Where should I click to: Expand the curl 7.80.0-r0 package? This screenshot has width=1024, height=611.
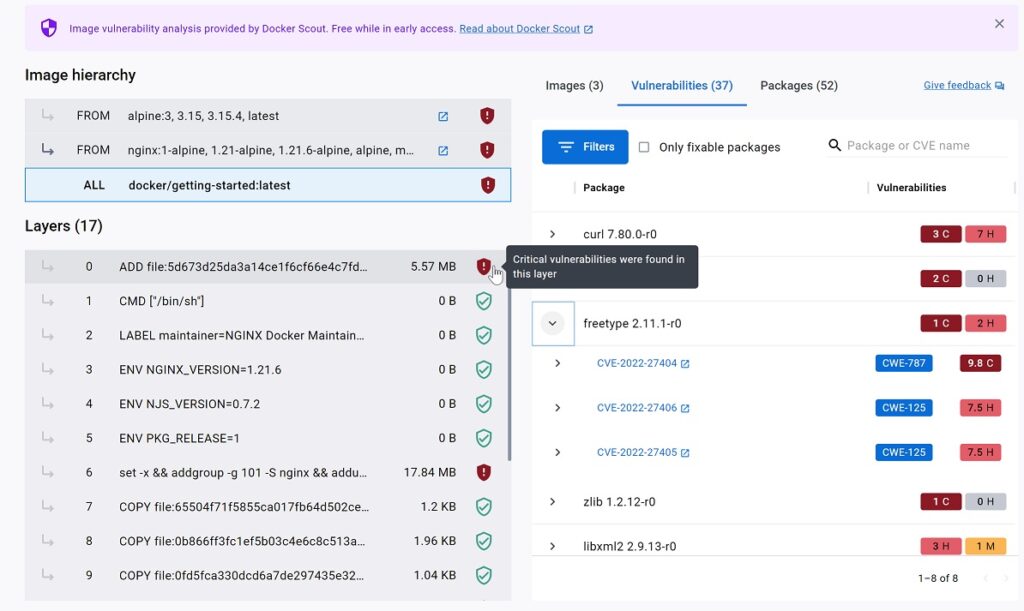click(x=552, y=234)
